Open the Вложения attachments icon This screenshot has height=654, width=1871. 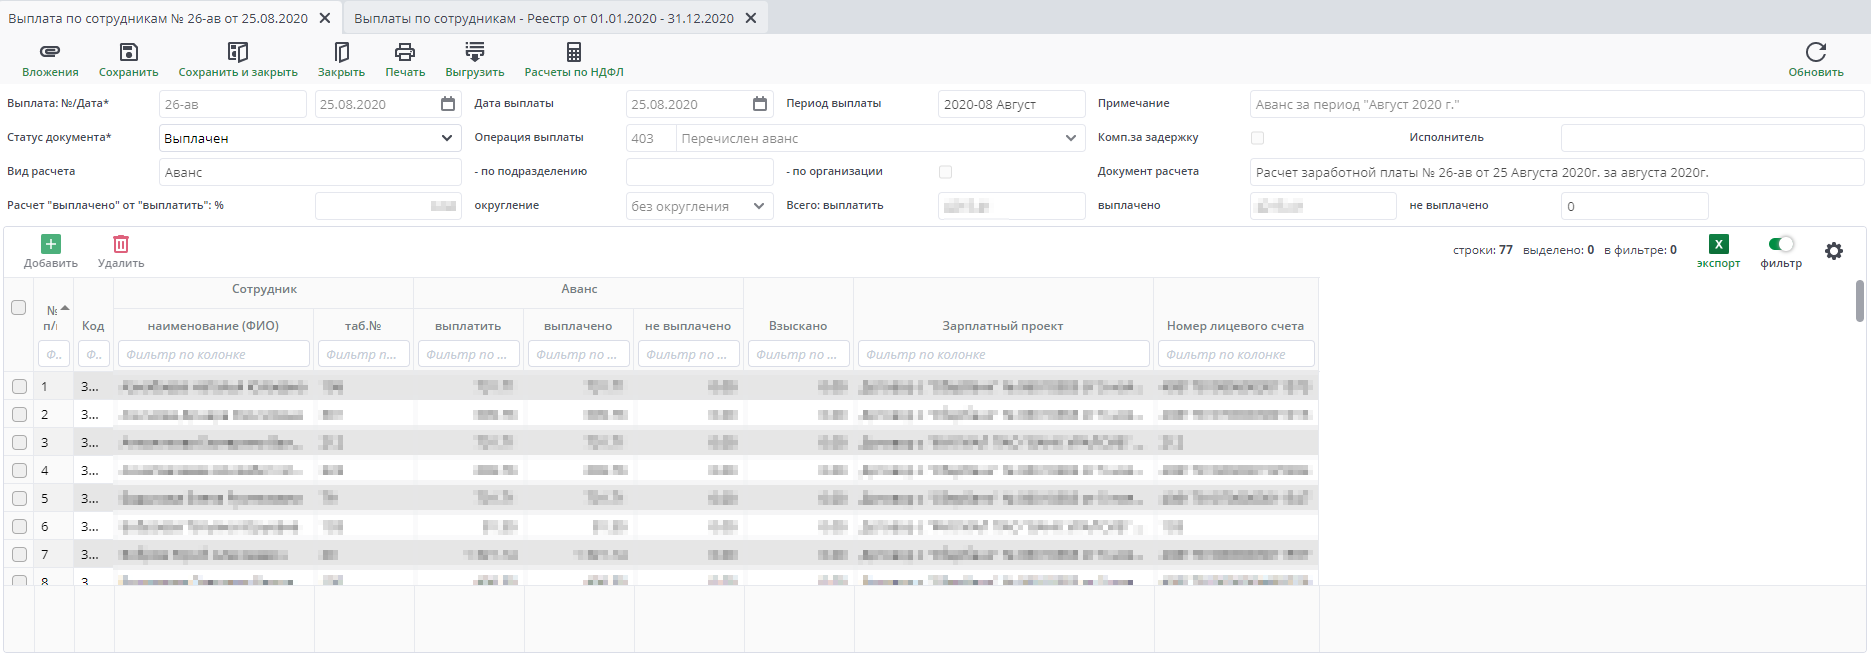pos(50,52)
